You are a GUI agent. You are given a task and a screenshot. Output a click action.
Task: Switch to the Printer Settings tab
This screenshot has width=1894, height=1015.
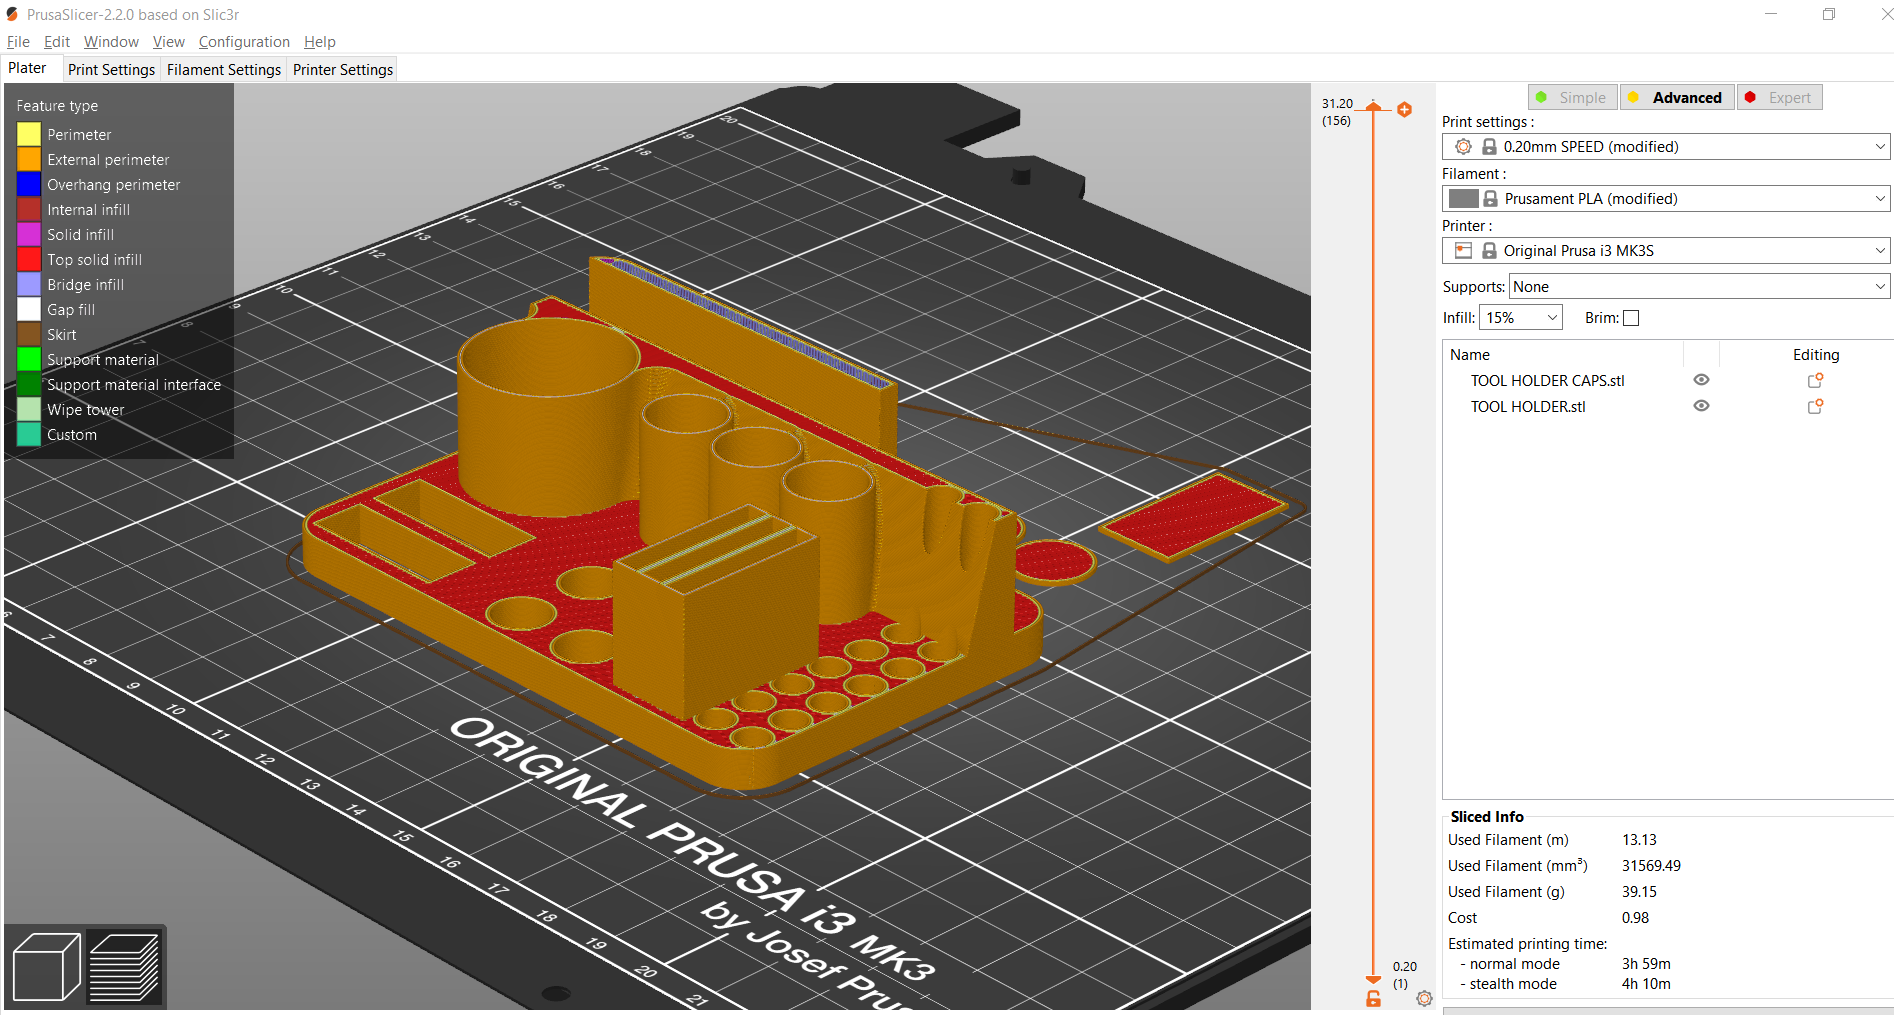point(343,69)
